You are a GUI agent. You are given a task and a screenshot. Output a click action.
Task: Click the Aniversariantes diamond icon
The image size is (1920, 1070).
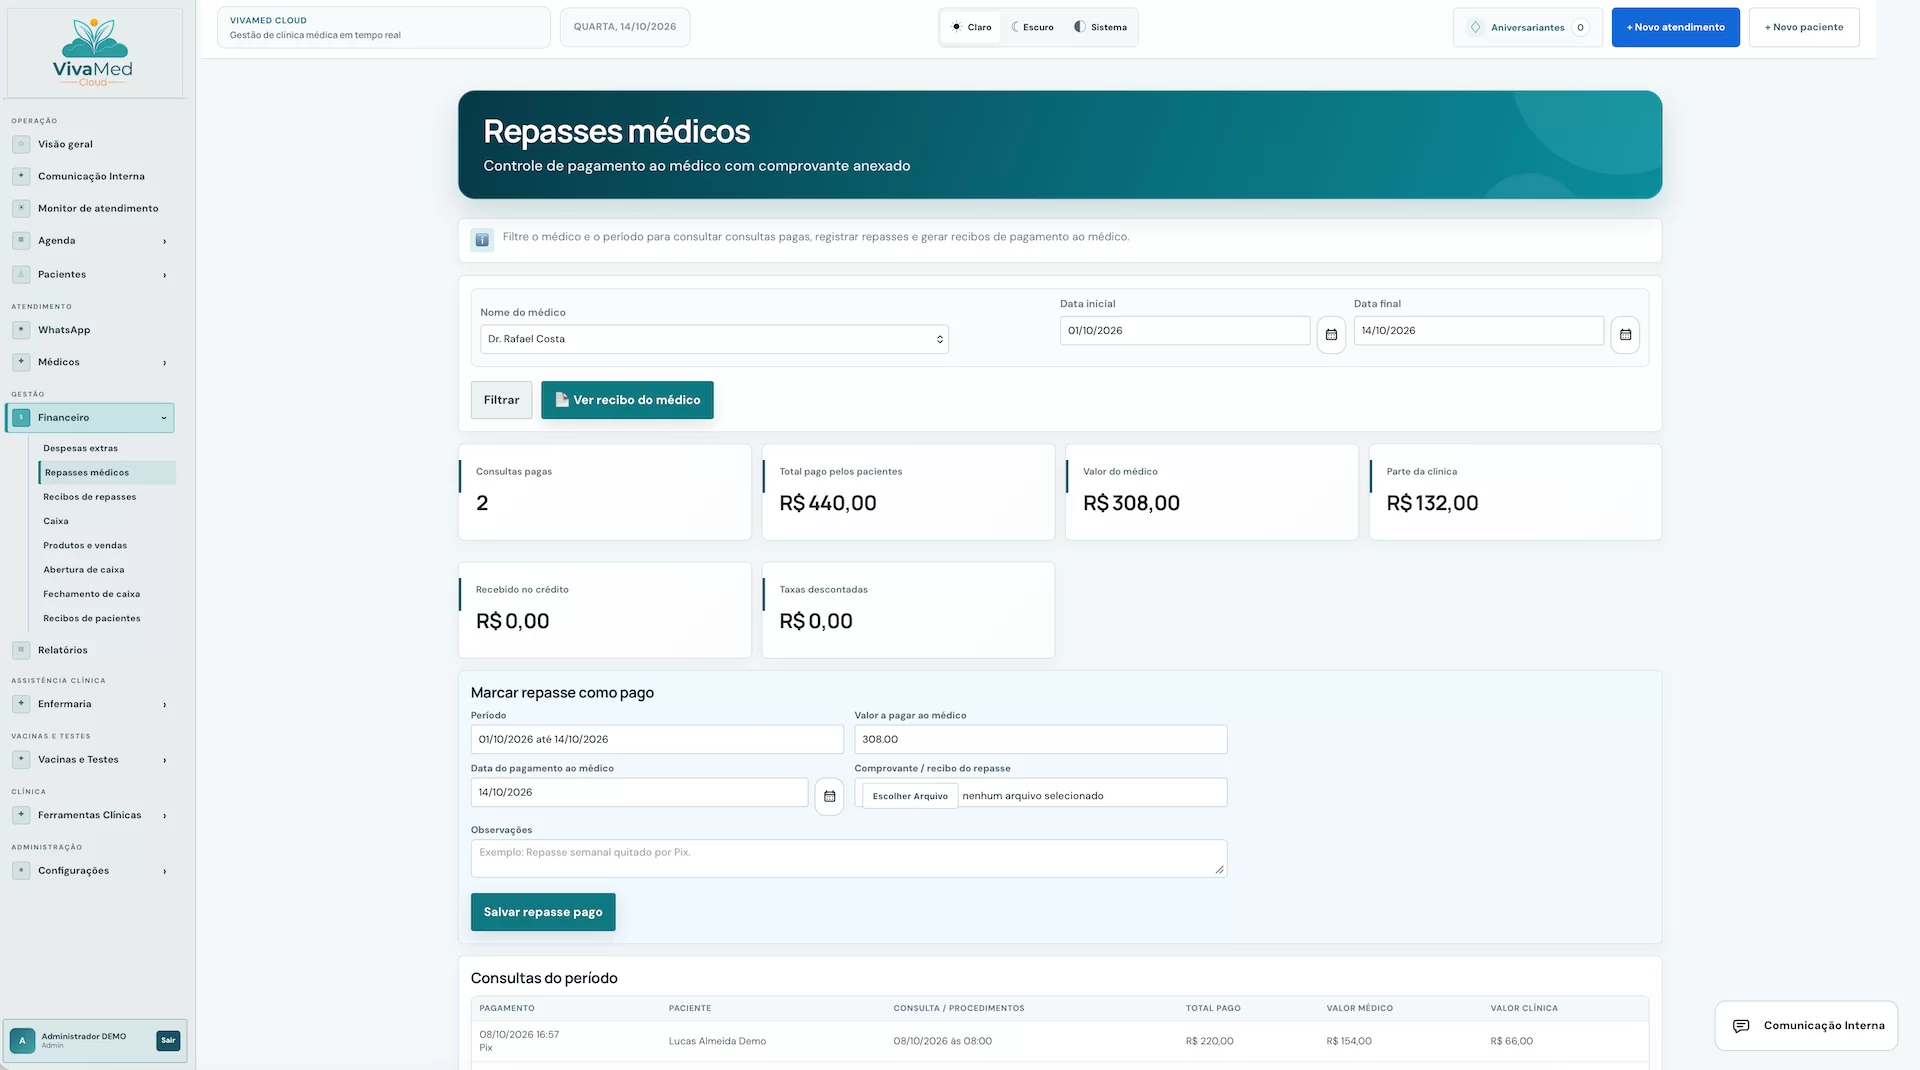(1475, 27)
